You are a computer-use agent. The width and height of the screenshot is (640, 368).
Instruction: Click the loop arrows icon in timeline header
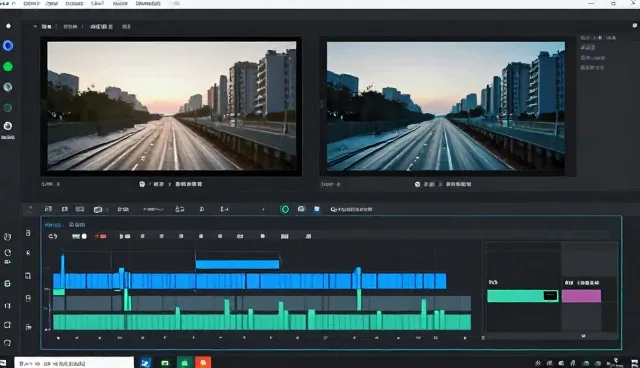(53, 236)
